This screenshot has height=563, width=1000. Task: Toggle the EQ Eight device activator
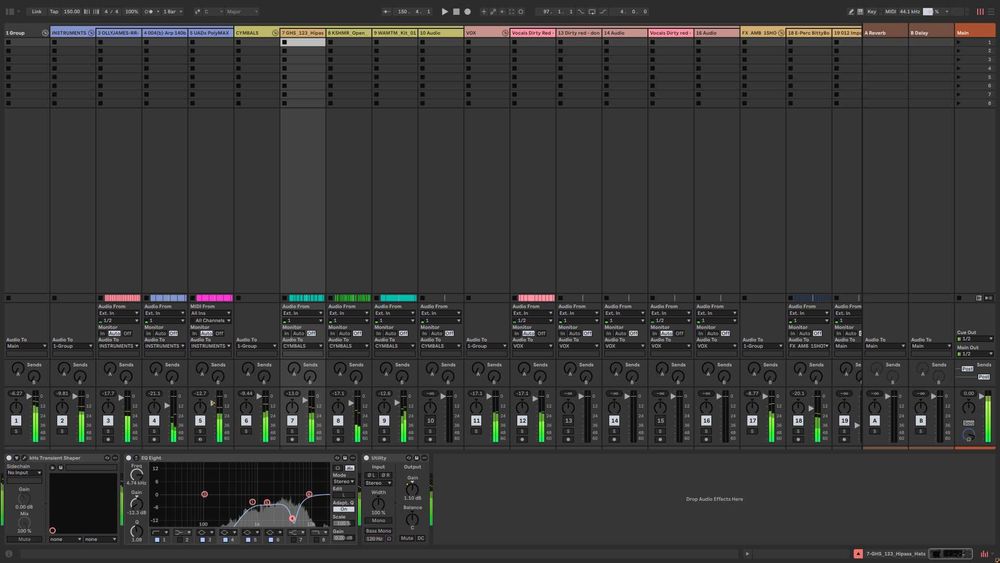click(130, 458)
